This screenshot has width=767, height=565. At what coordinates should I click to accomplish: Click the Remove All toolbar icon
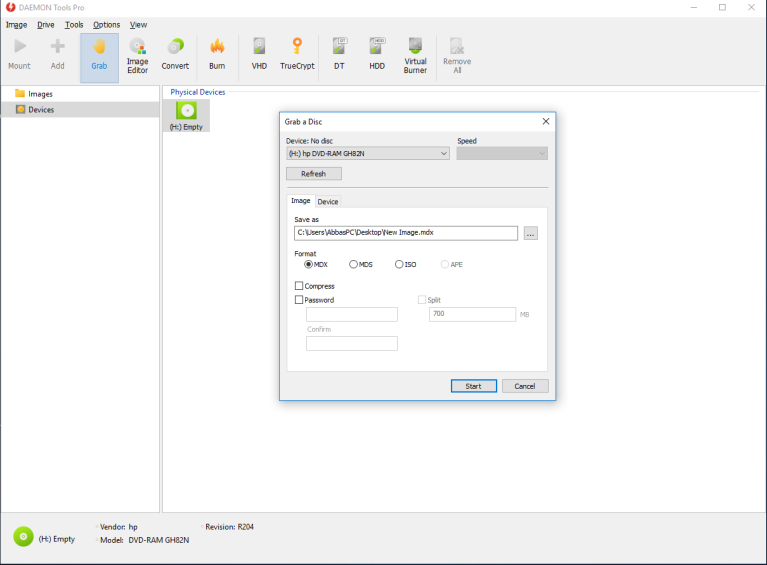point(457,55)
